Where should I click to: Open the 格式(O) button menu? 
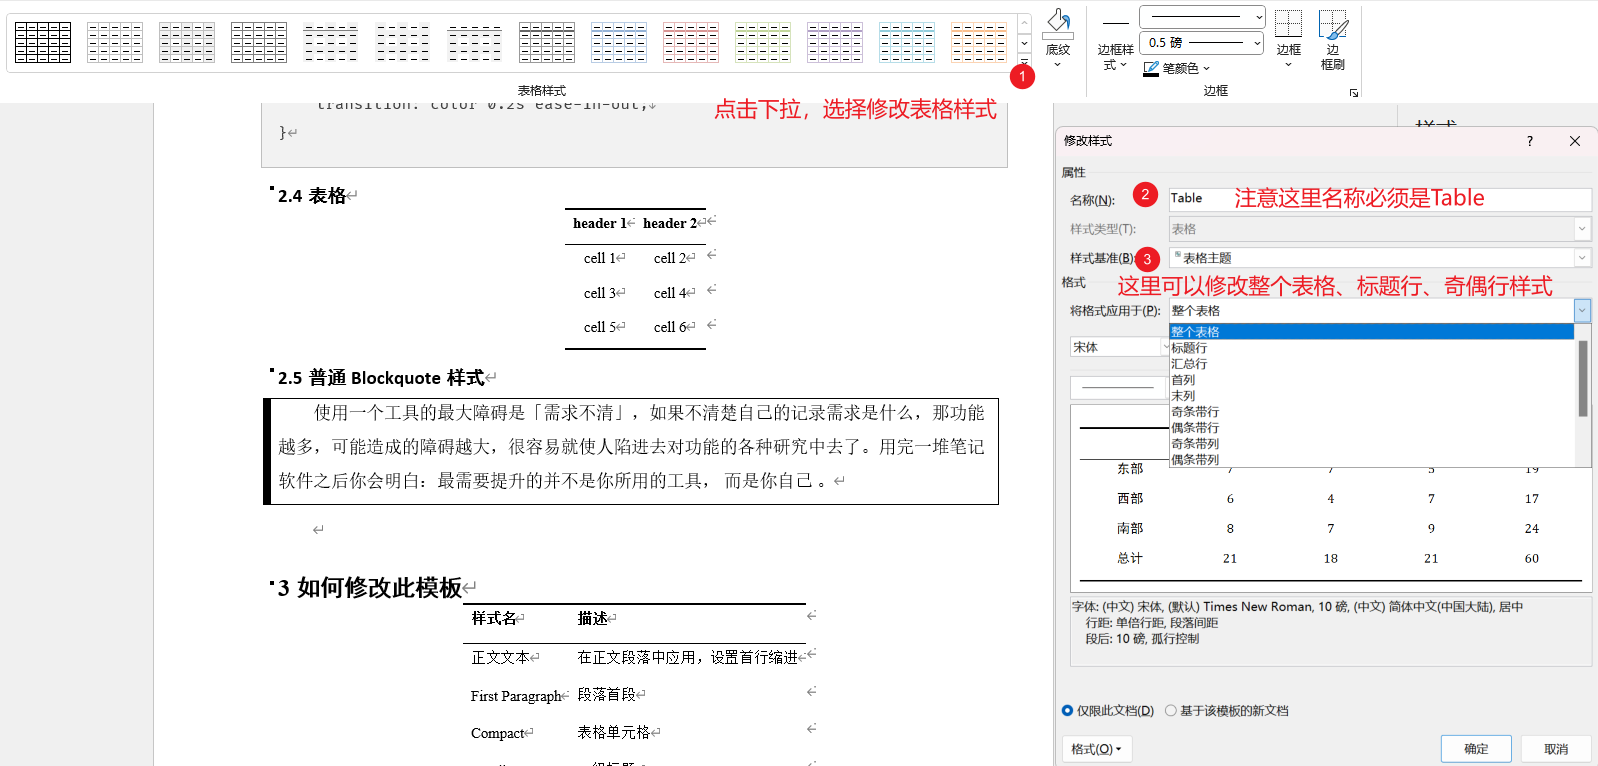[1096, 749]
